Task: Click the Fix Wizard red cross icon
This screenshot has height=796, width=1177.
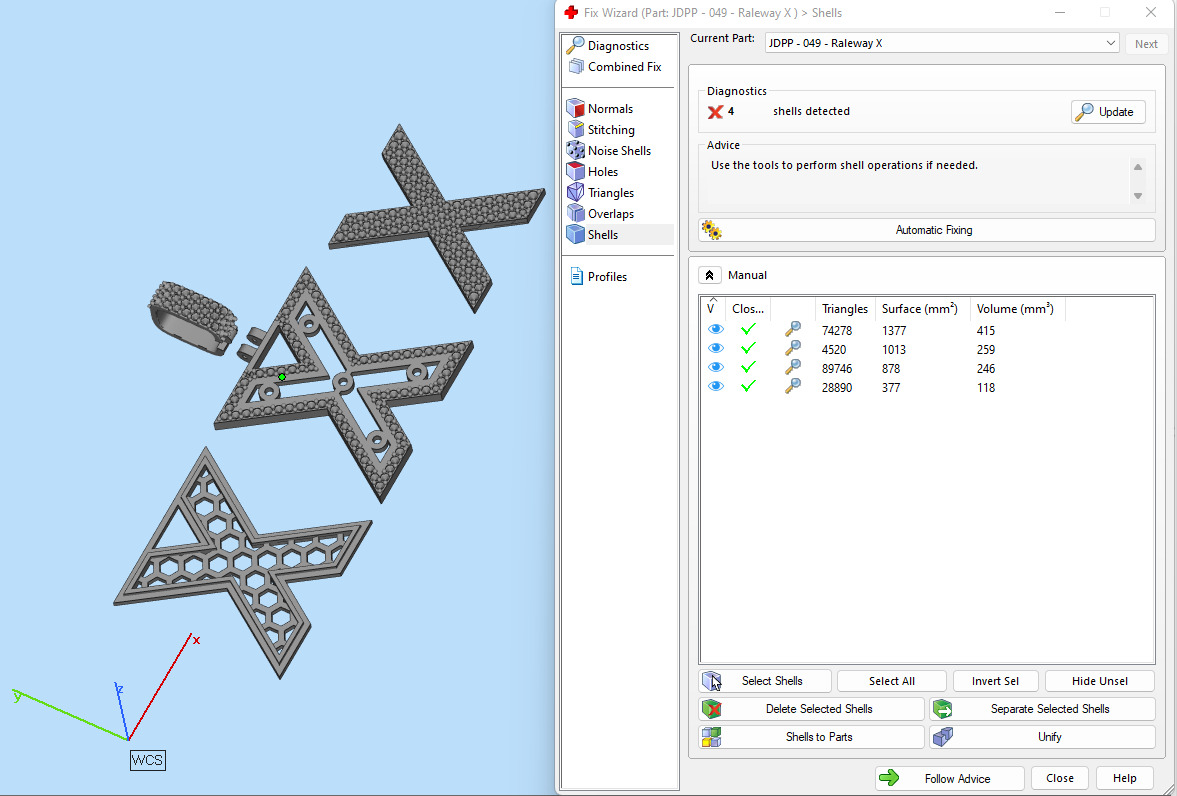Action: point(571,13)
